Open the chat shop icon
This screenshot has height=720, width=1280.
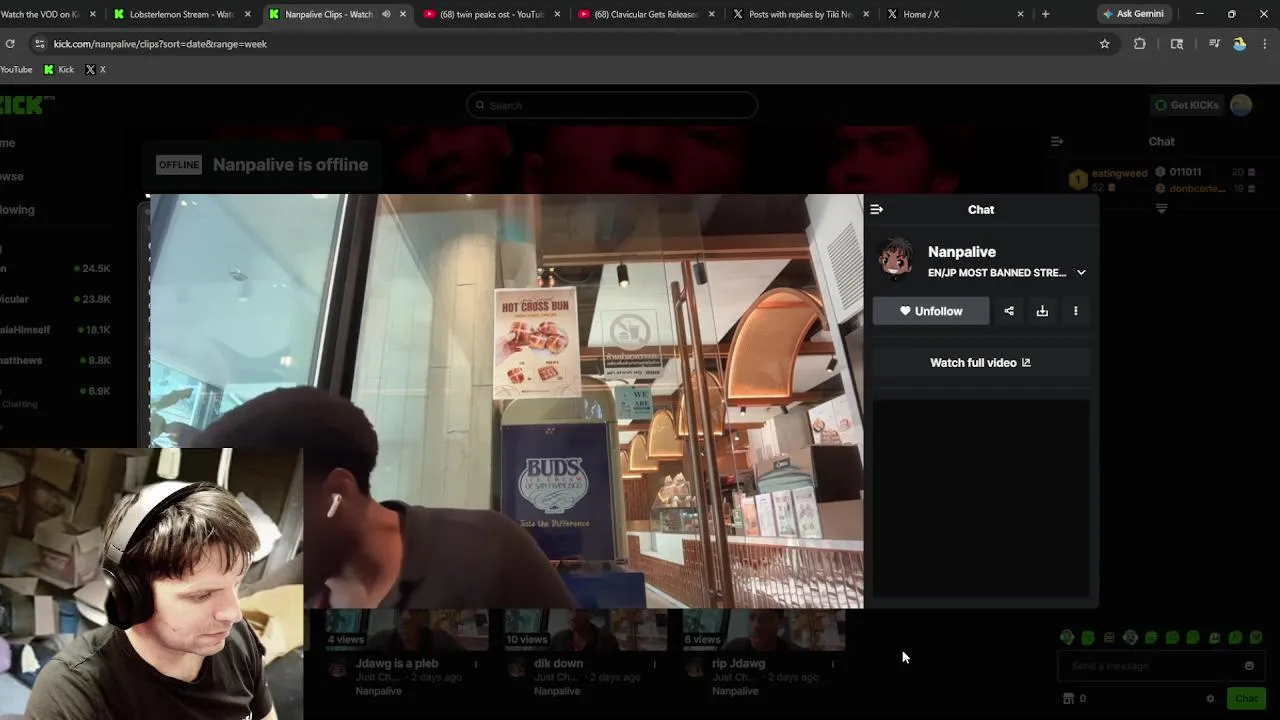pos(1068,699)
